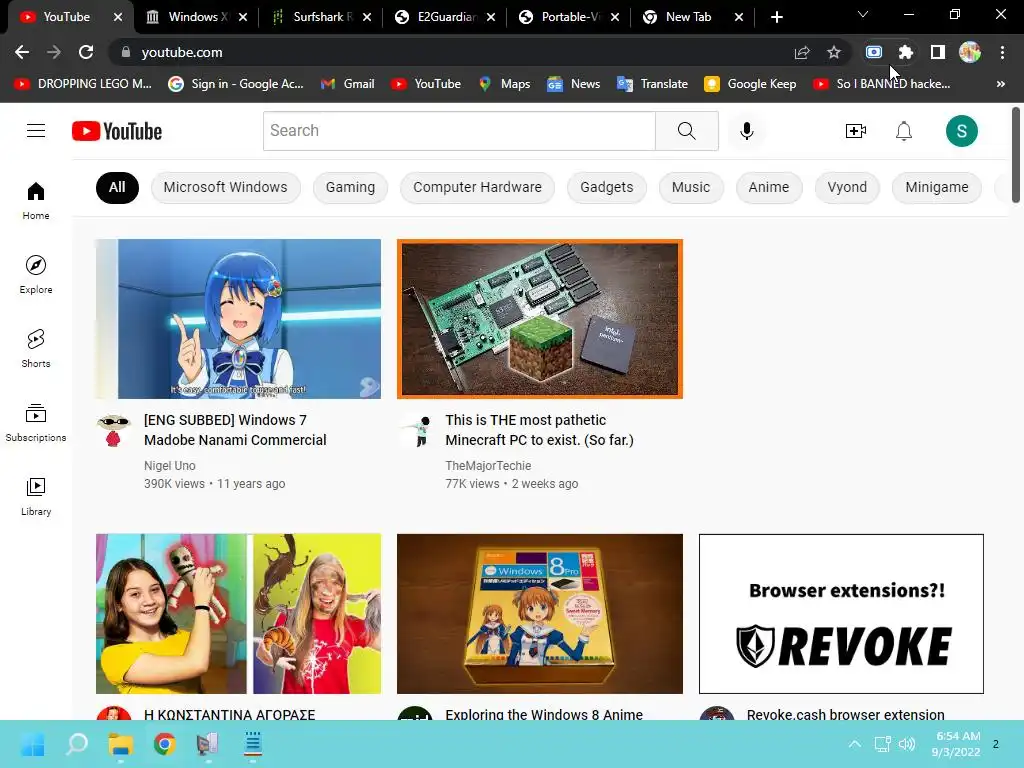The height and width of the screenshot is (768, 1024).
Task: Click the blue extension icon beside the star
Action: tap(874, 52)
